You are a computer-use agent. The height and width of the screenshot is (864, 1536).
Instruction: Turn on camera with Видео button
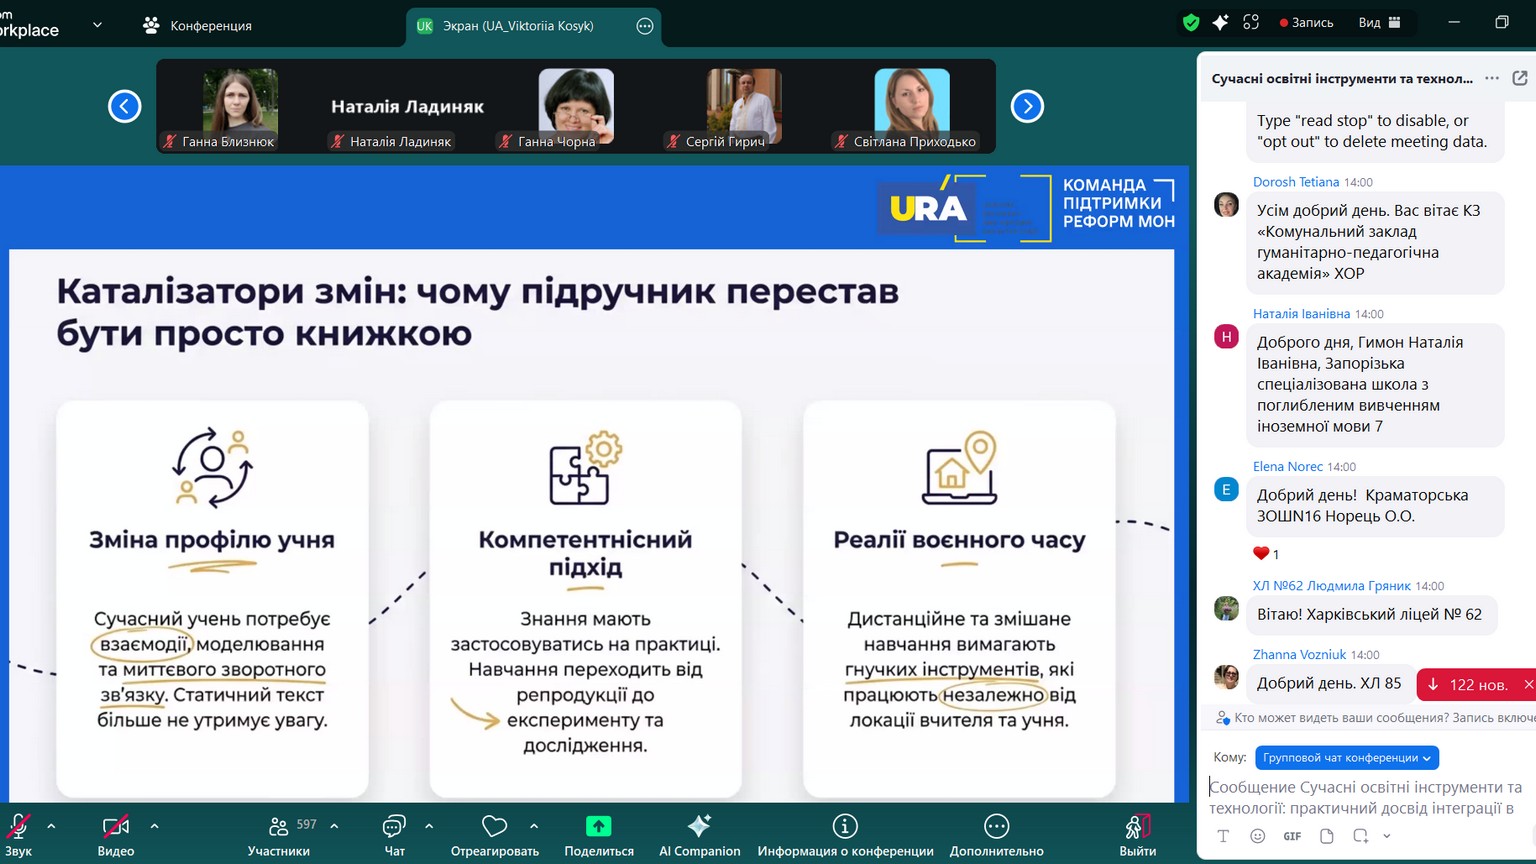point(116,835)
